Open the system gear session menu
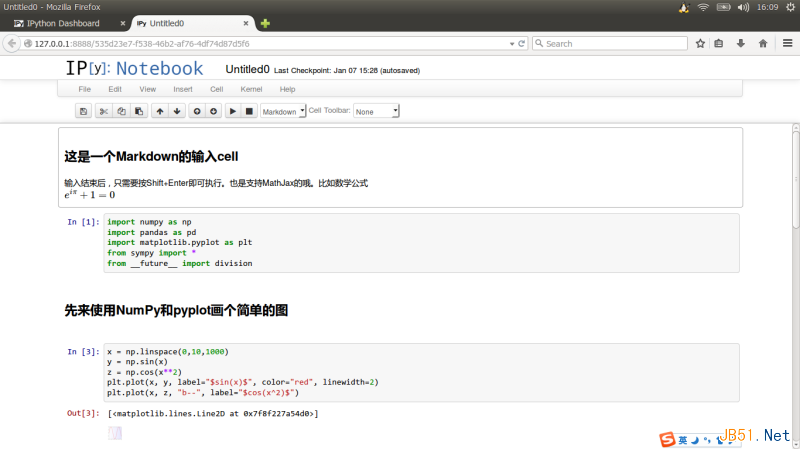Viewport: 800px width, 449px height. (790, 7)
